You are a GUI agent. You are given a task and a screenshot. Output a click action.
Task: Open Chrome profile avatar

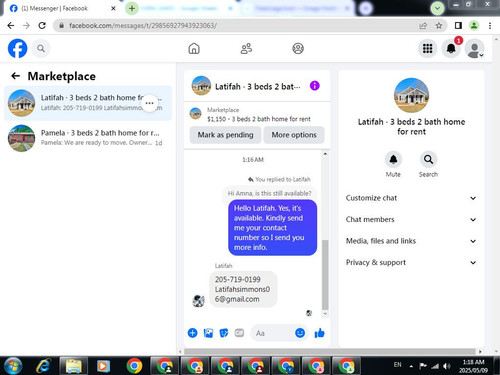(474, 25)
